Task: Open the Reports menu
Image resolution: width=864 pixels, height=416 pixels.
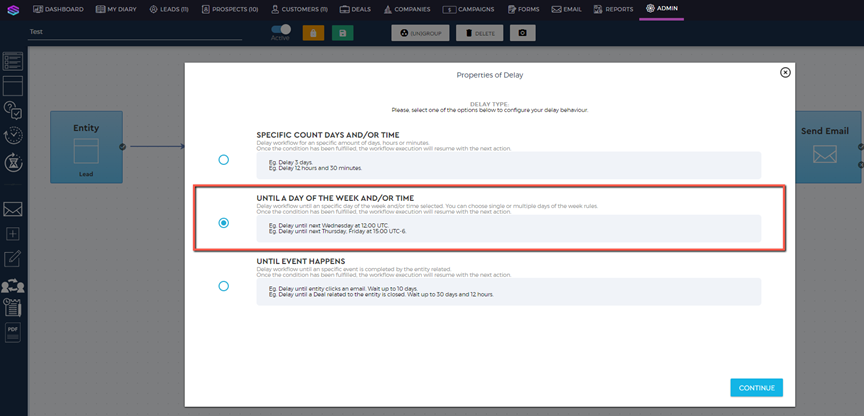Action: pos(613,9)
